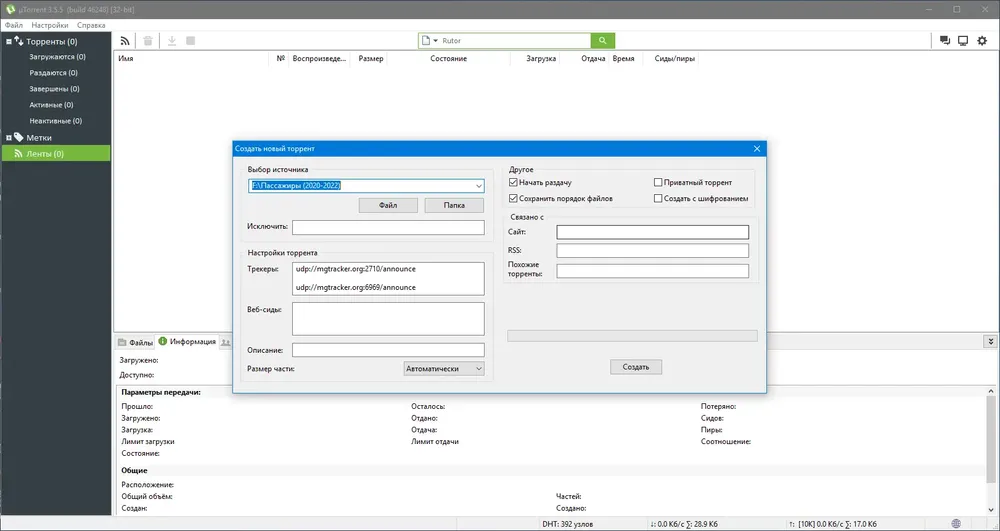Select Неактивные (0) in the sidebar
This screenshot has width=1000, height=531.
point(55,120)
